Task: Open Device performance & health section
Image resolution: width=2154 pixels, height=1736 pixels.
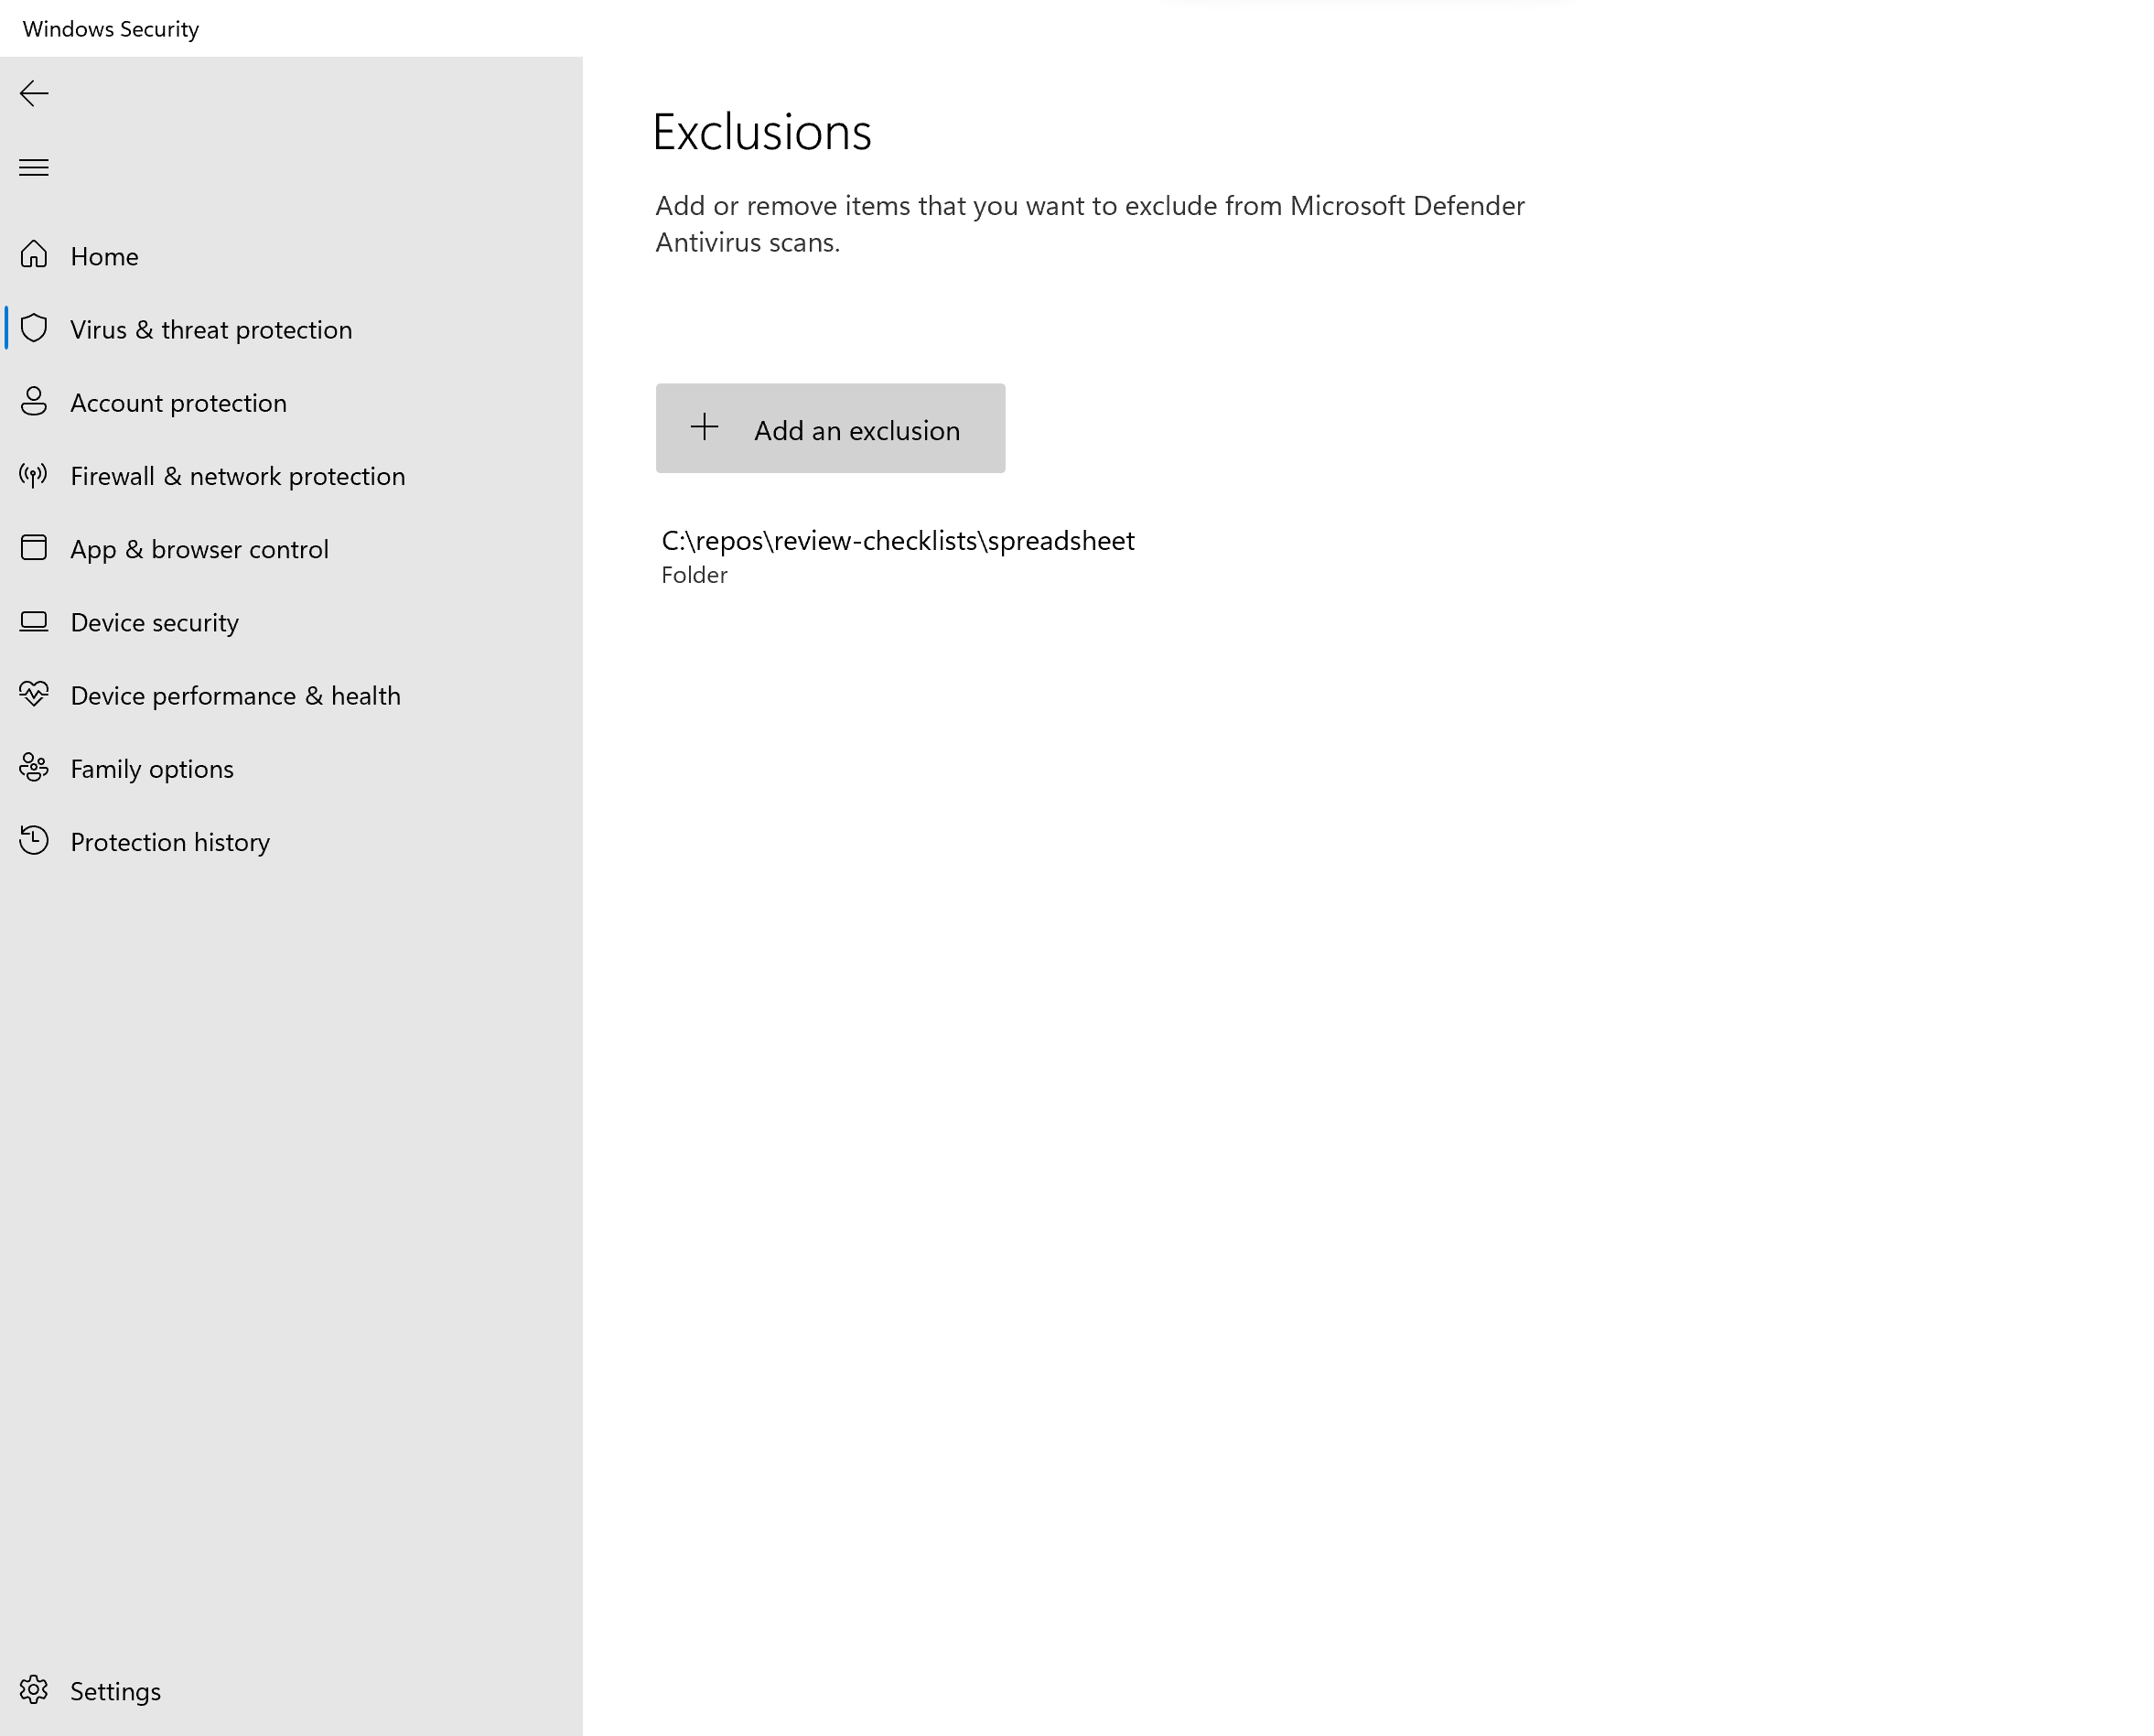Action: [234, 695]
